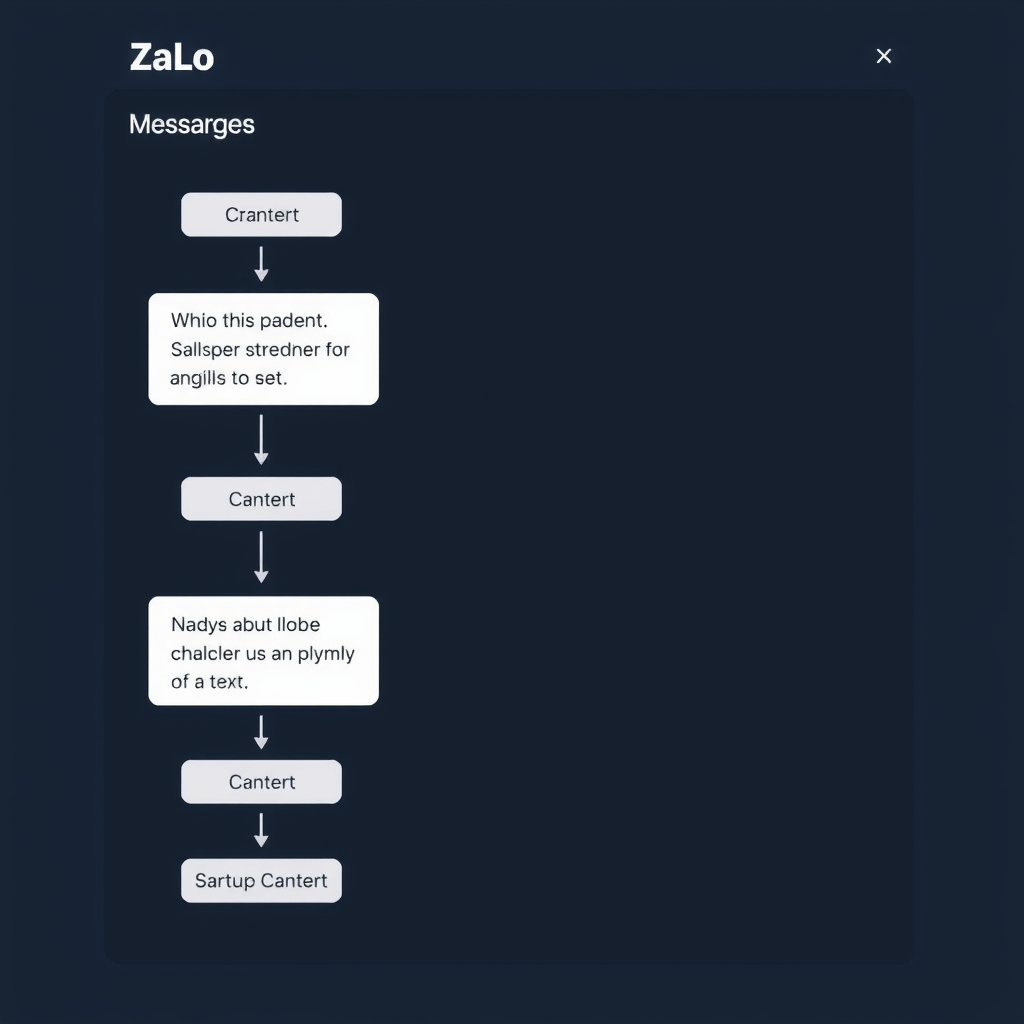Open the second white message bubble
Image resolution: width=1024 pixels, height=1024 pixels.
click(x=263, y=651)
